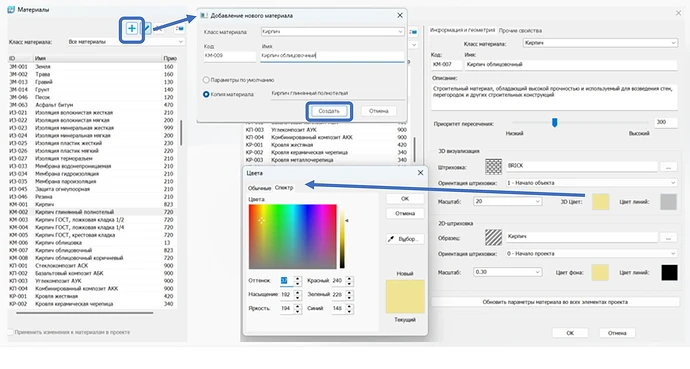690x369 pixels.
Task: Click the Красный stepper arrows
Action: (x=349, y=281)
